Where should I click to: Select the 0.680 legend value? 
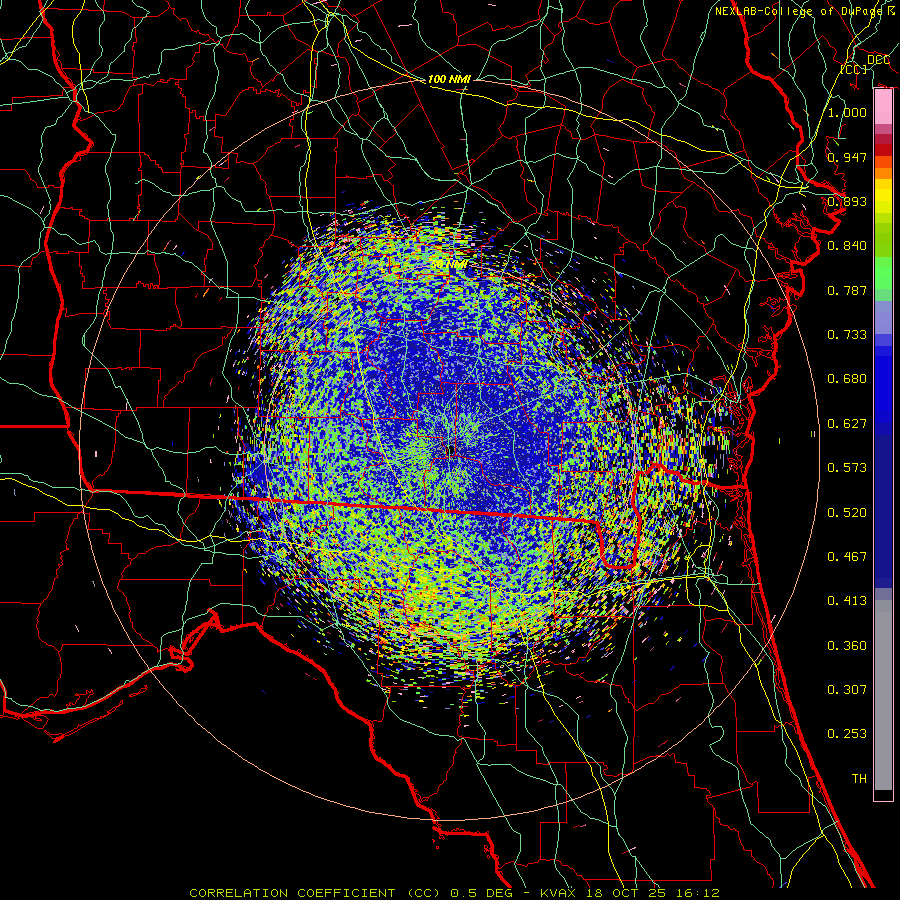847,379
